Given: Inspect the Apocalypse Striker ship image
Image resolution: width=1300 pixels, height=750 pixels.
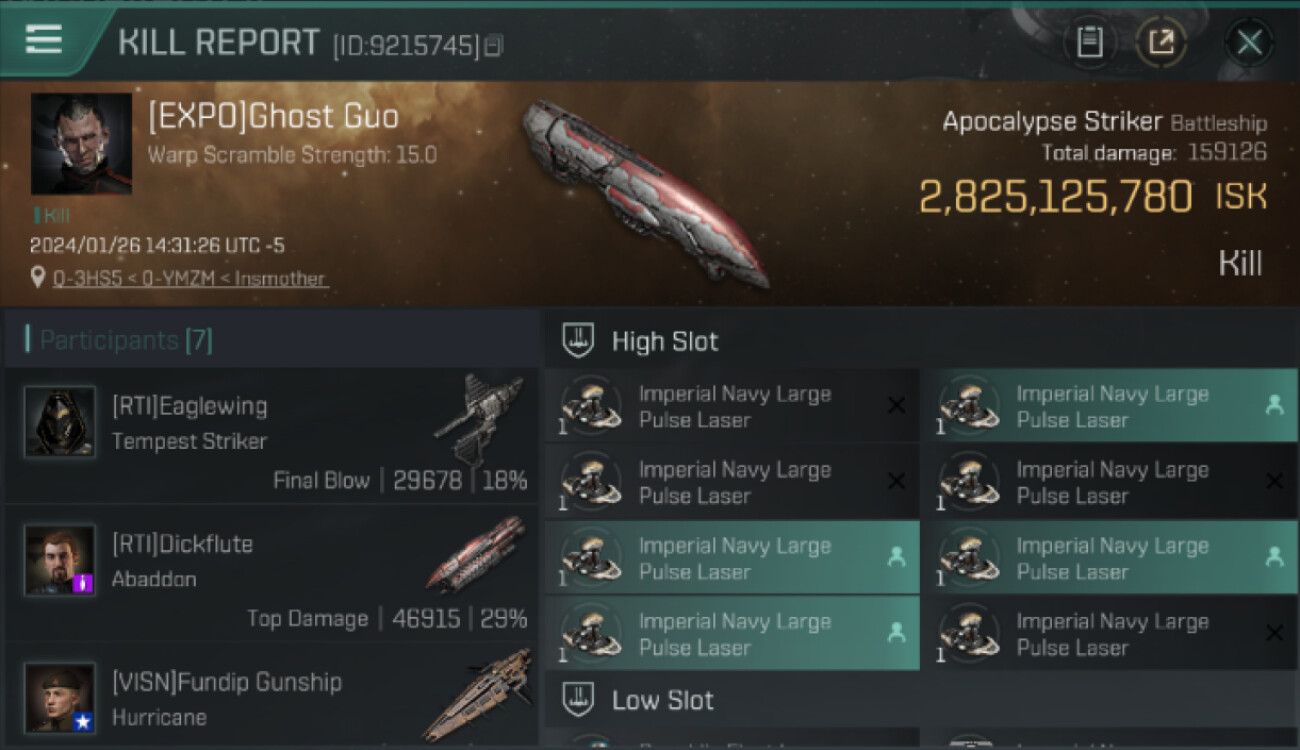Looking at the screenshot, I should (x=643, y=193).
